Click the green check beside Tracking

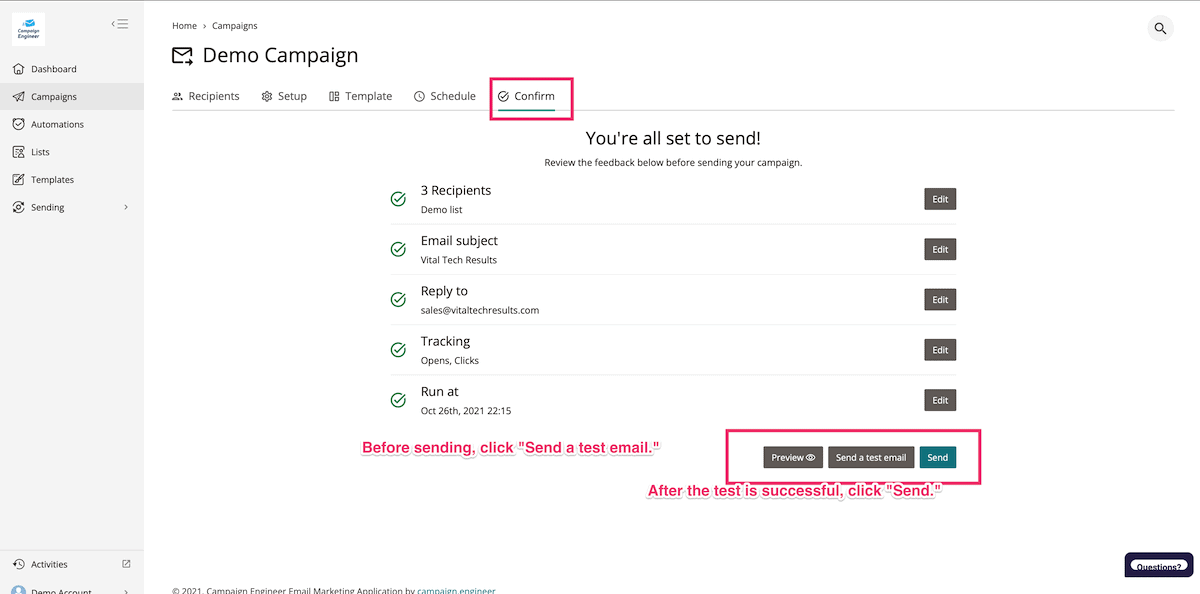tap(398, 350)
